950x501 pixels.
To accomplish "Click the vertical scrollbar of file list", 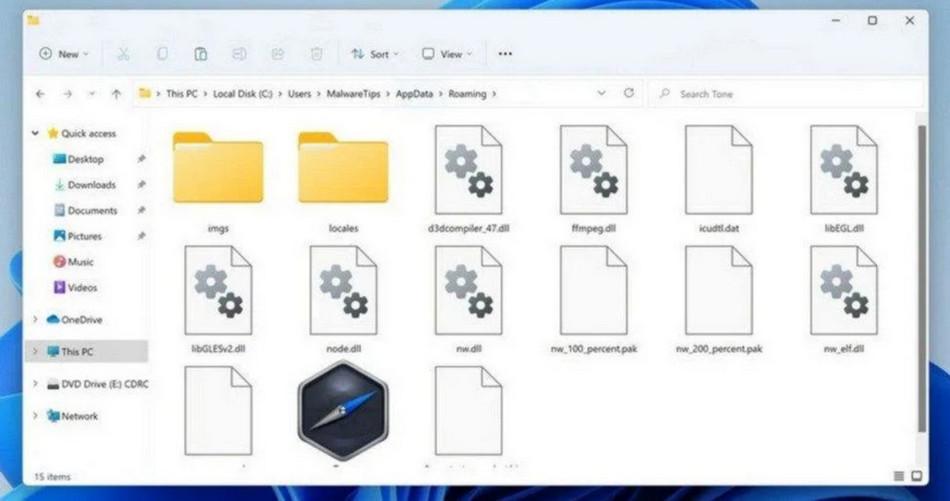I will [922, 279].
